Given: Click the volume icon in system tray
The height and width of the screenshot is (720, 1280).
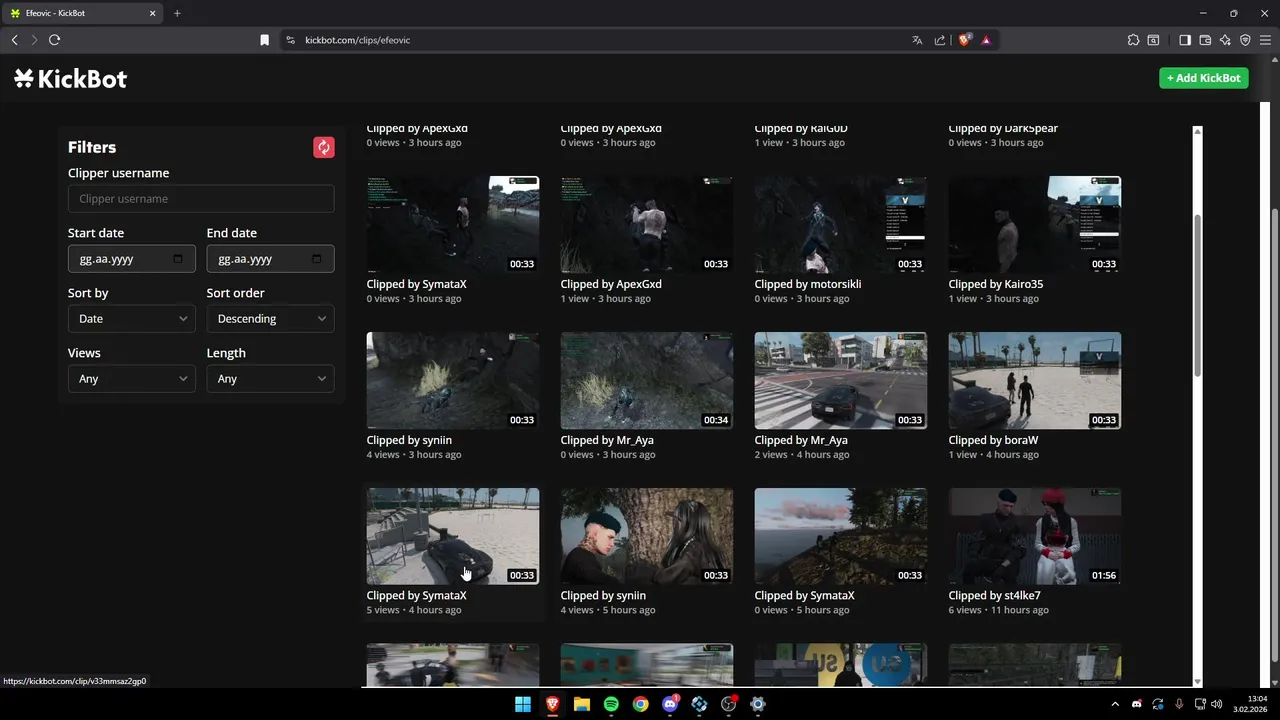Looking at the screenshot, I should [x=1217, y=704].
